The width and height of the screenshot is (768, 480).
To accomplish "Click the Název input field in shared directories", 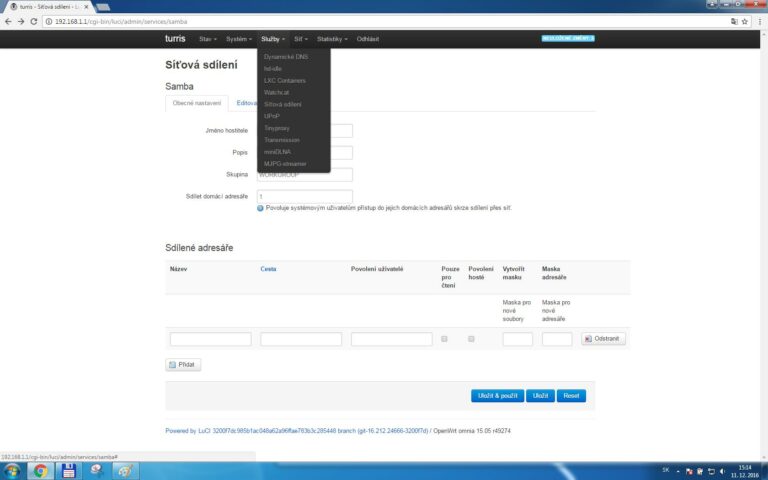I will [211, 339].
